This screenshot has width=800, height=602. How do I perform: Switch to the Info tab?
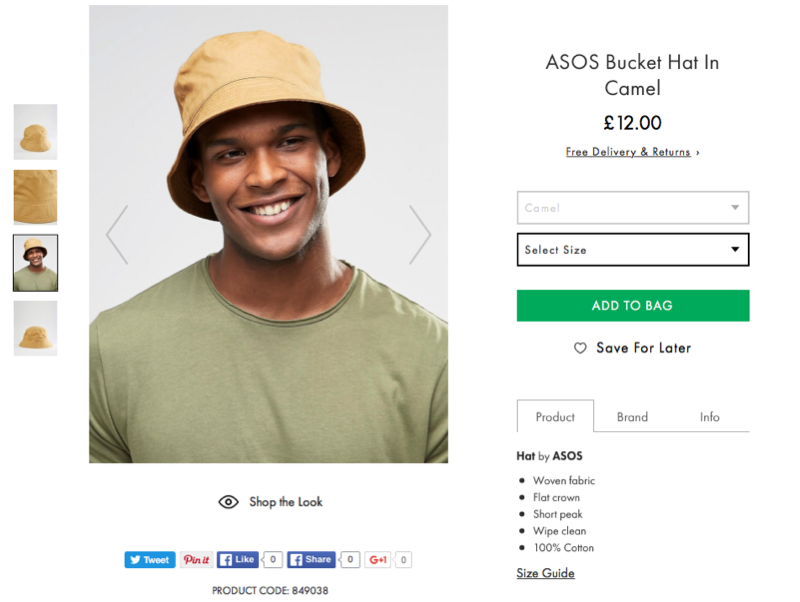709,417
